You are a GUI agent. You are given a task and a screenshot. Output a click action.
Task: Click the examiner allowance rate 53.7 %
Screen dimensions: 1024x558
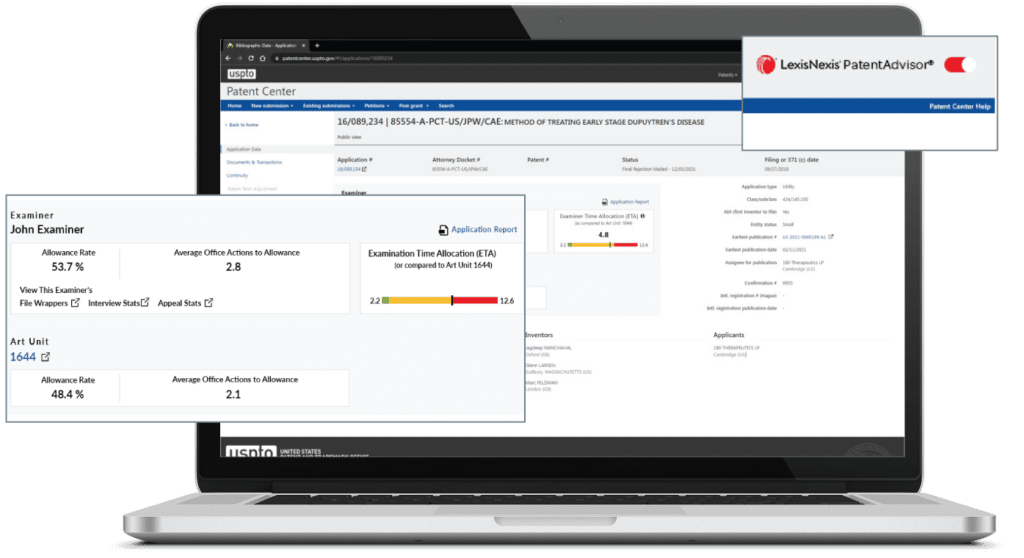pyautogui.click(x=68, y=267)
